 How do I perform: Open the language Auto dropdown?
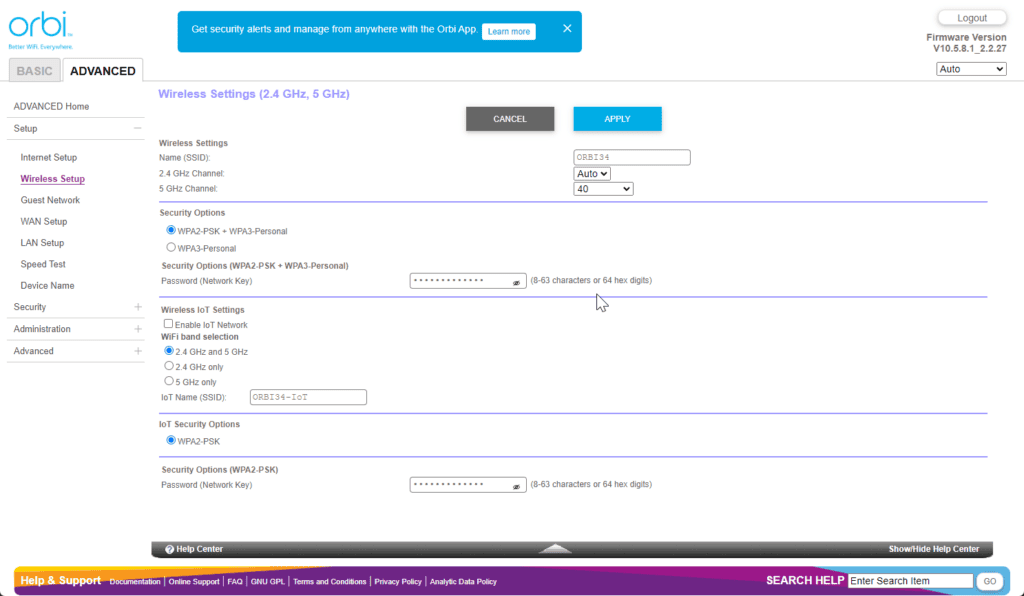click(971, 69)
